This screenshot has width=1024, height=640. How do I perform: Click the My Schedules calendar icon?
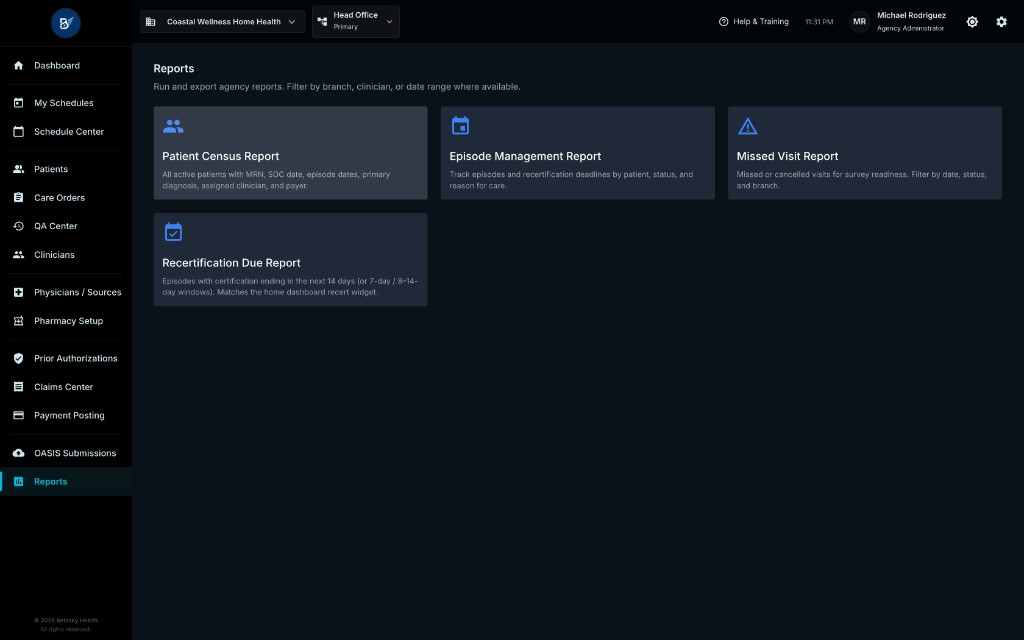(x=18, y=103)
